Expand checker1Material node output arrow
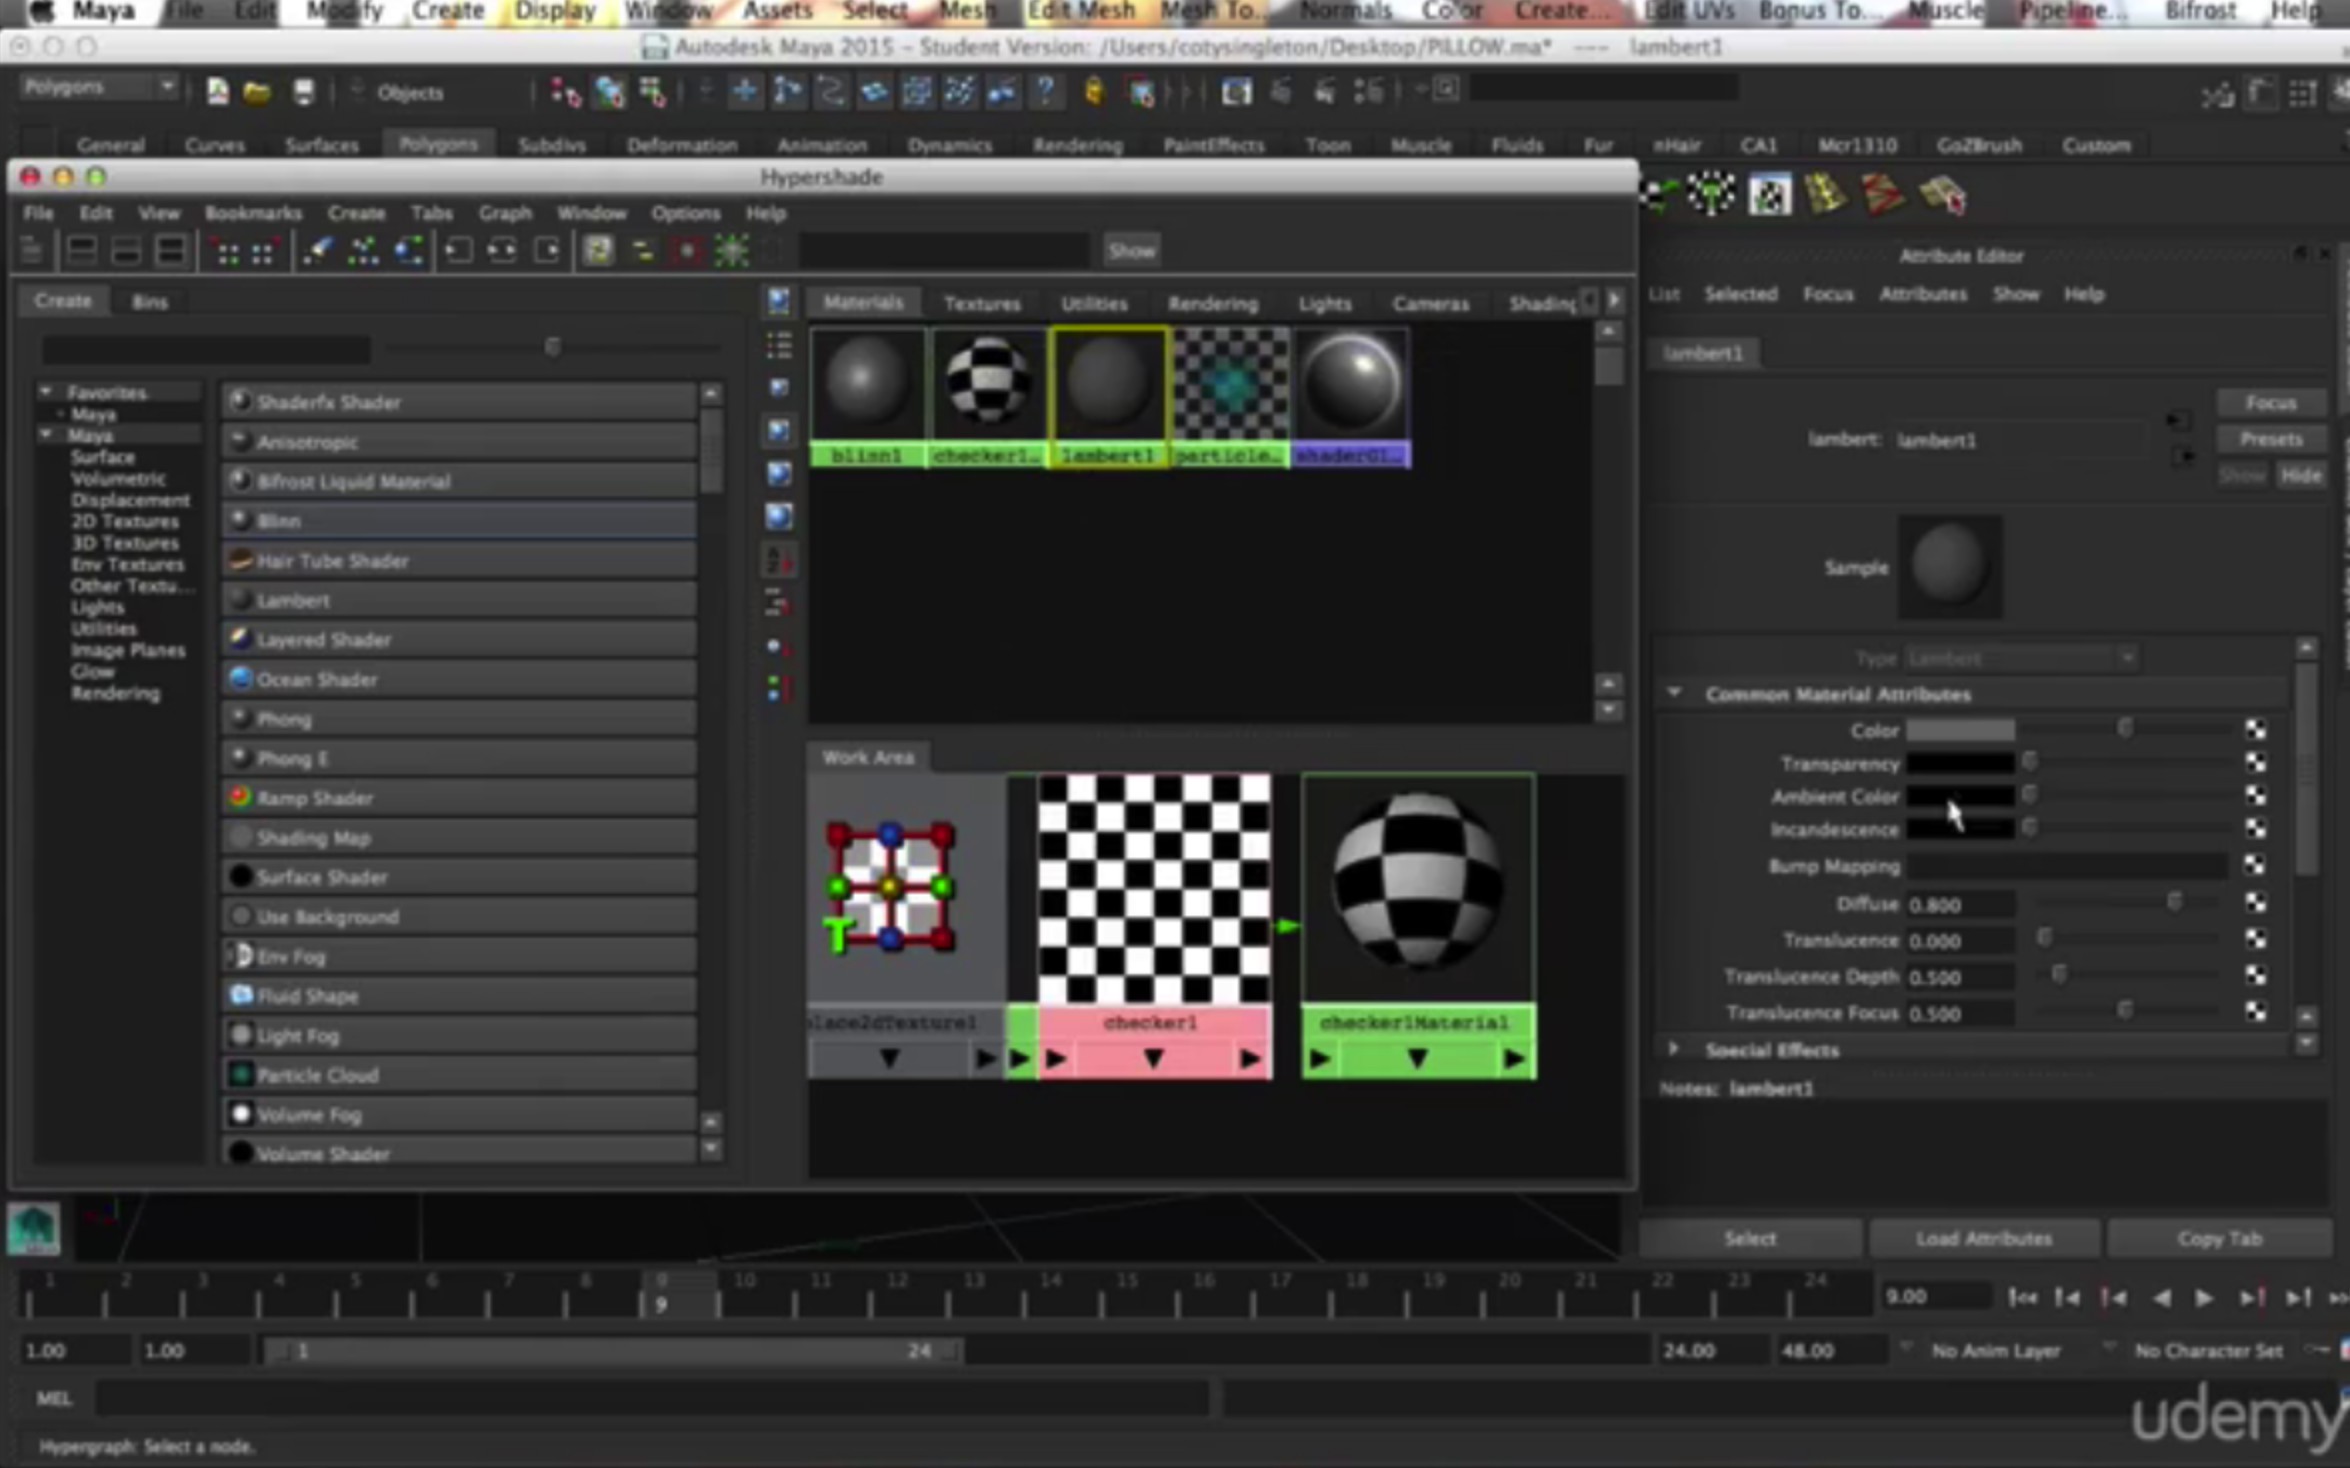 (x=1514, y=1059)
